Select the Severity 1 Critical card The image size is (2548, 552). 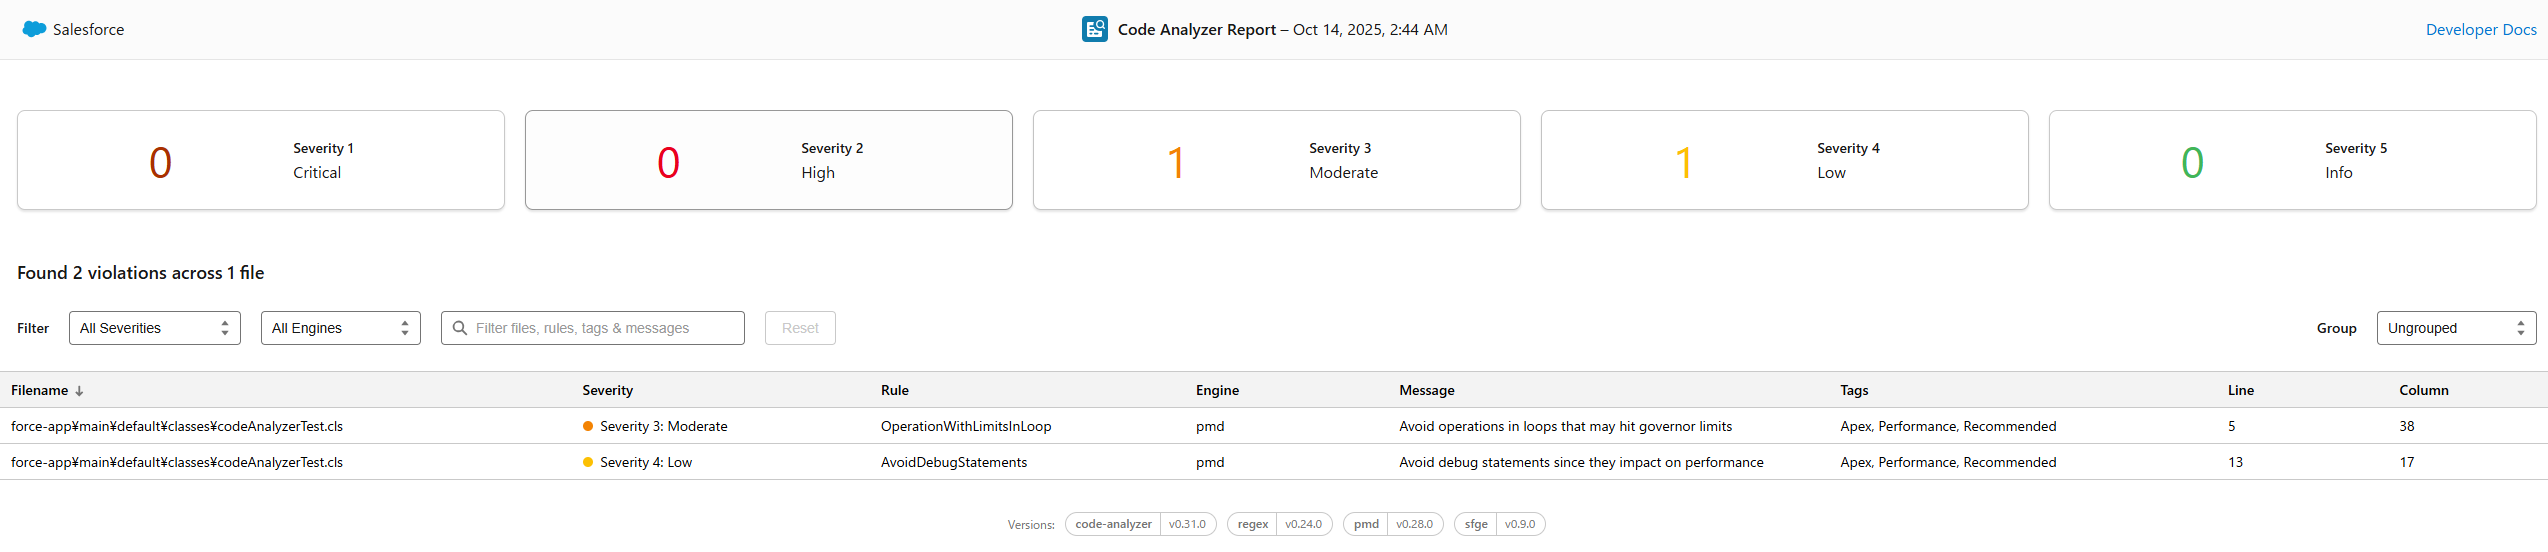260,160
